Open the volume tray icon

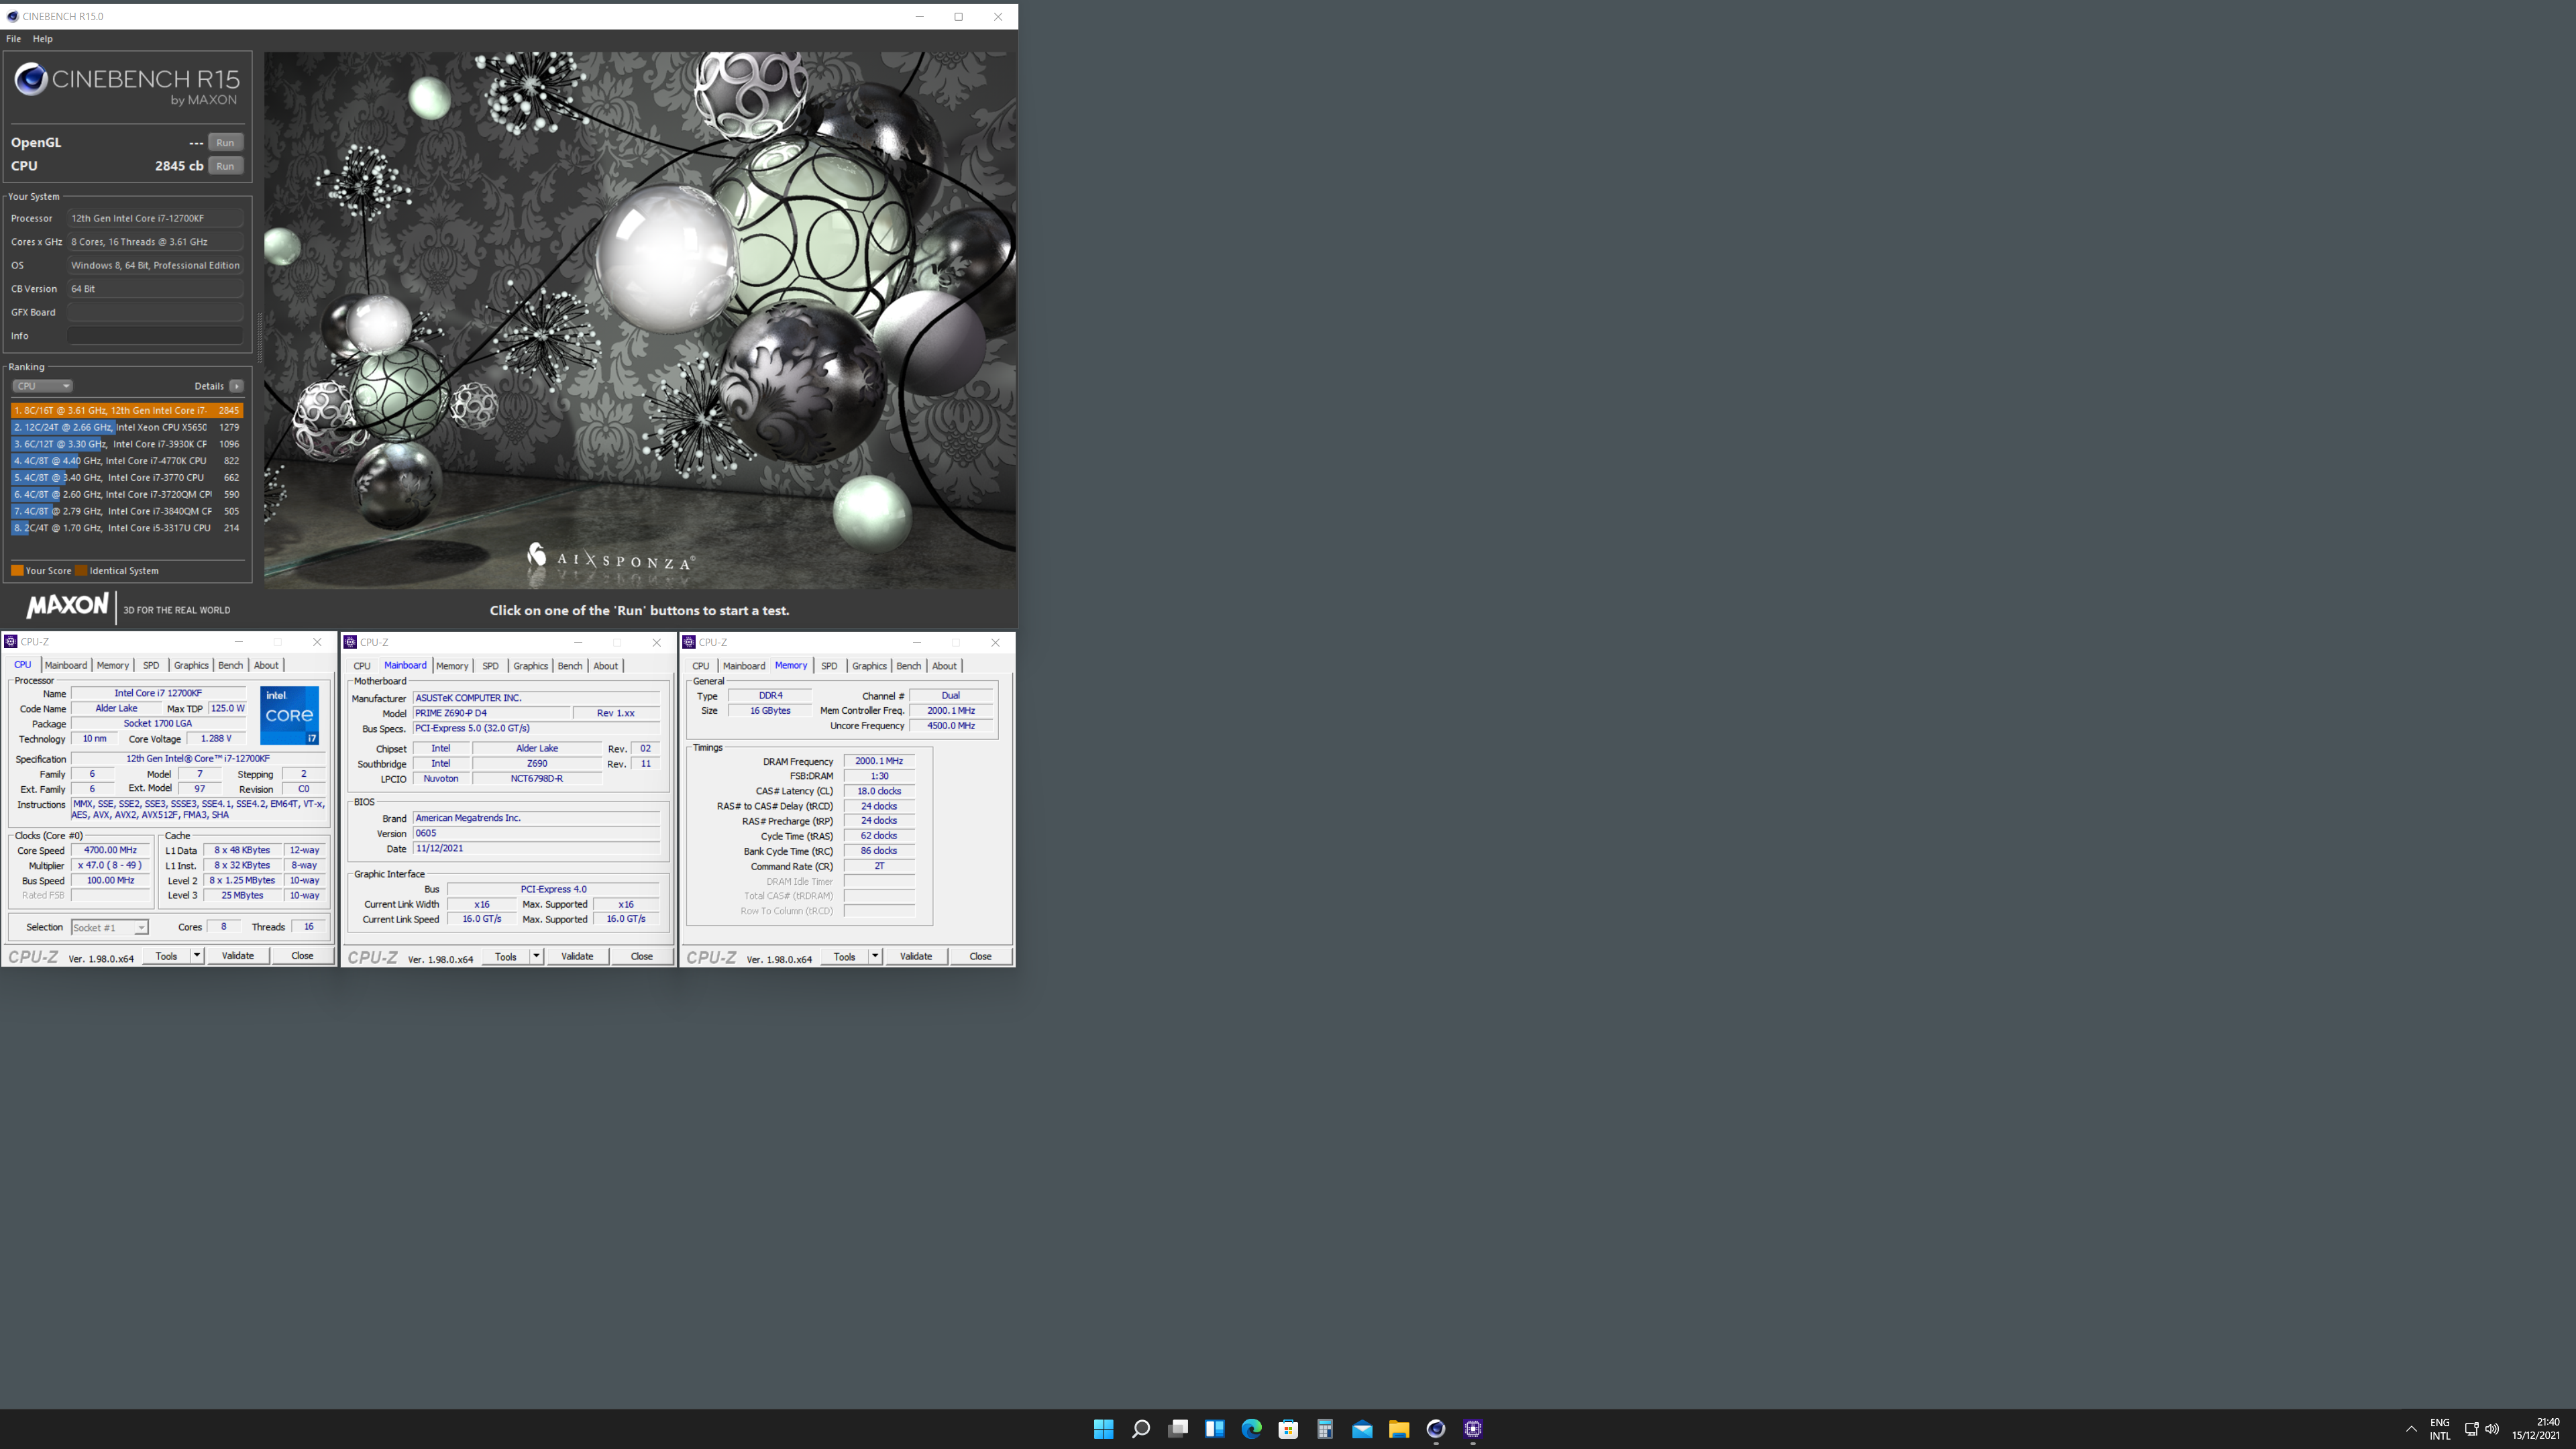[2492, 1429]
